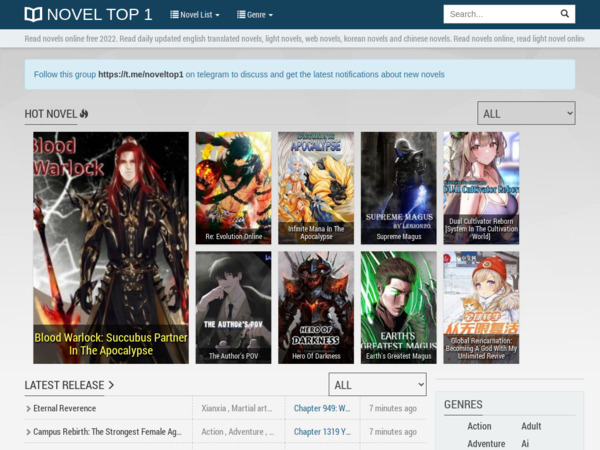
Task: Click the Adventure genre in Campus Rebirth row
Action: [x=246, y=432]
